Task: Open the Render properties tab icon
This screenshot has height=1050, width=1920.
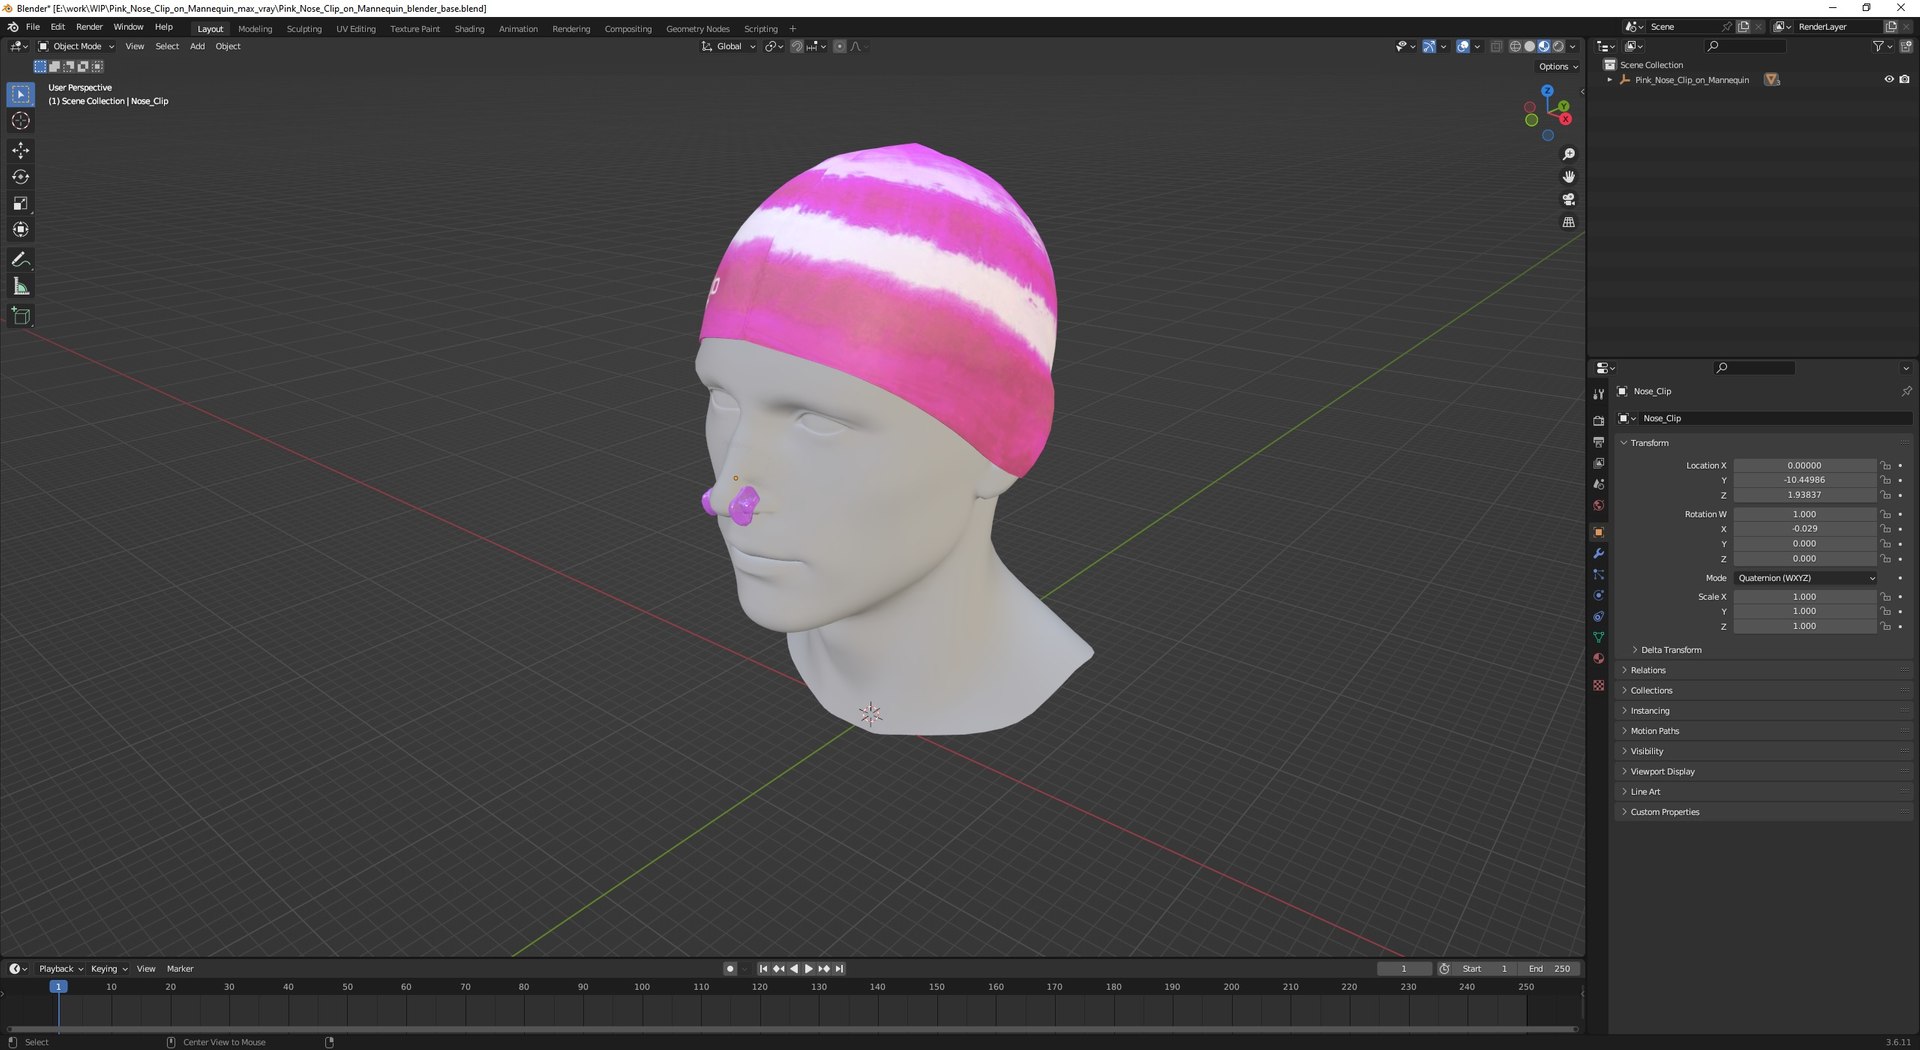Action: [1598, 420]
